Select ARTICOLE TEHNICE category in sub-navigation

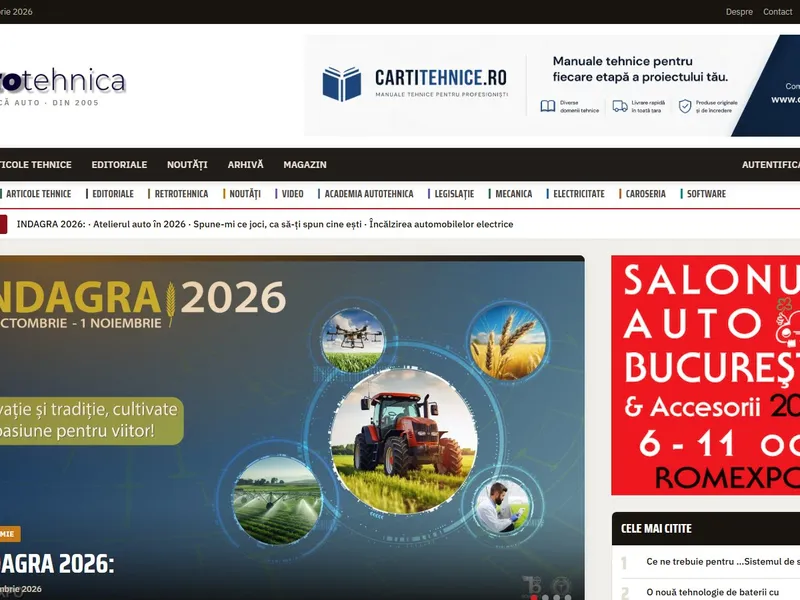tap(38, 194)
